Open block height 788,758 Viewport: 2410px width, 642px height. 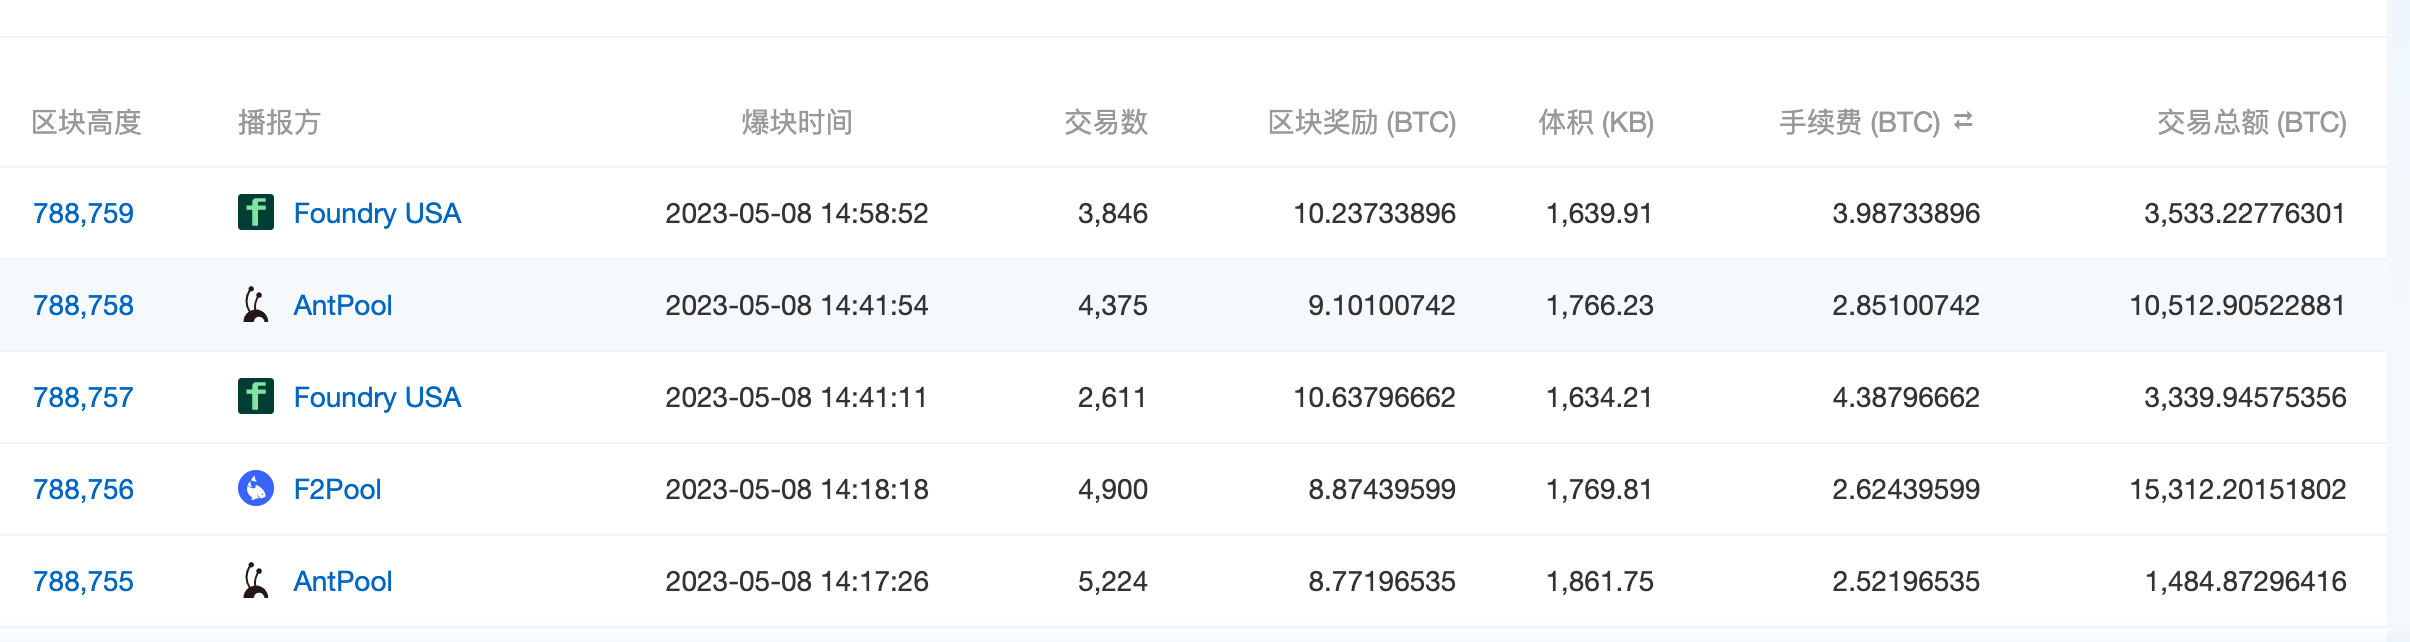tap(83, 305)
